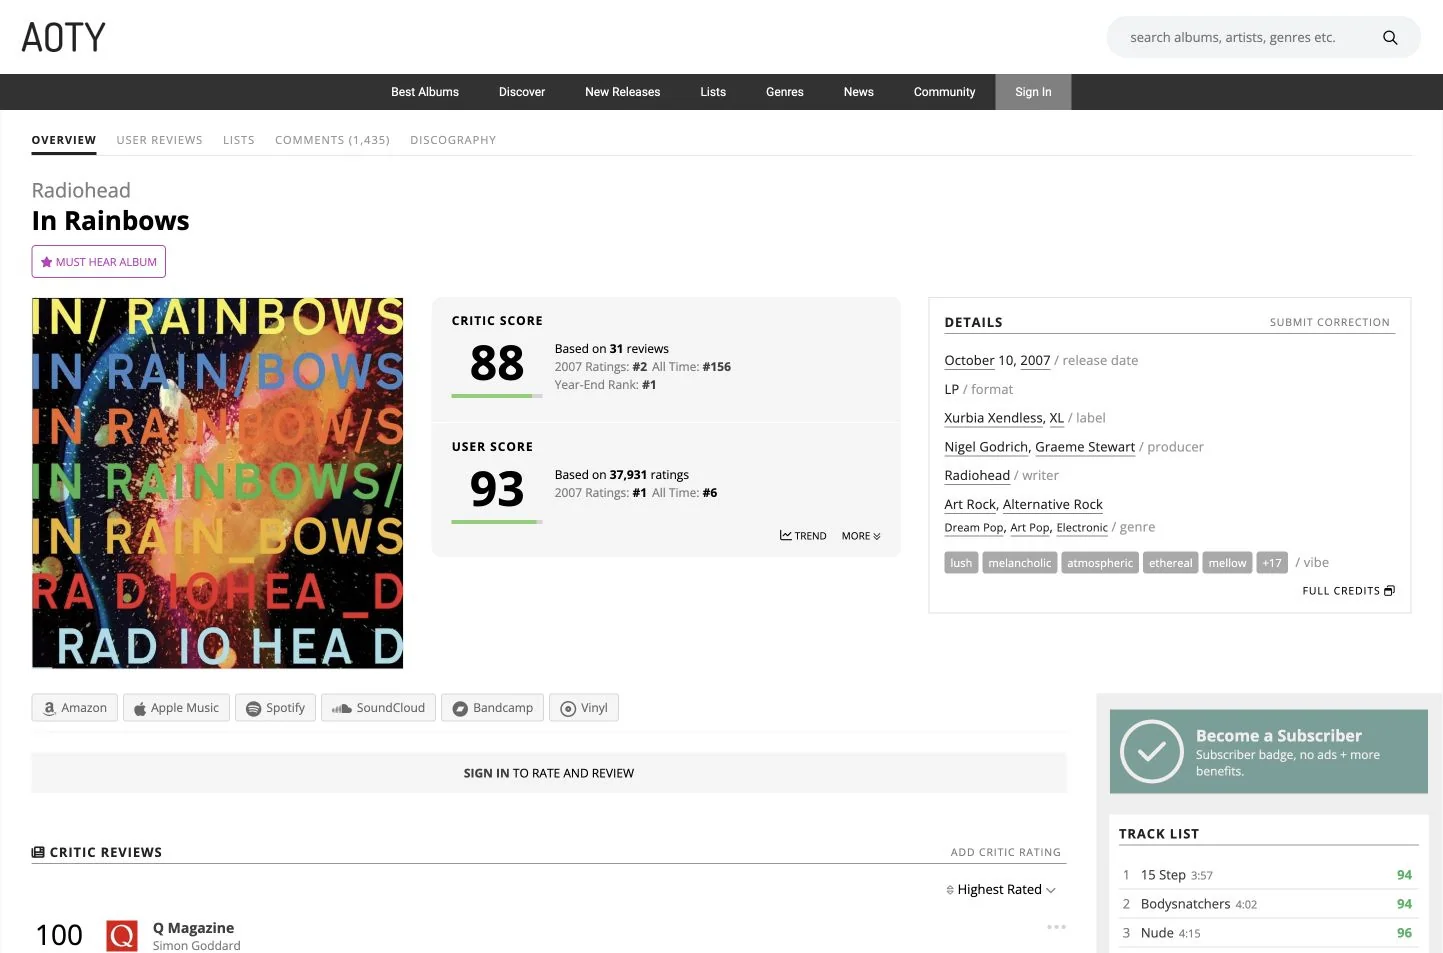Viewport: 1443px width, 953px height.
Task: Click the Vinyl record icon
Action: coord(568,708)
